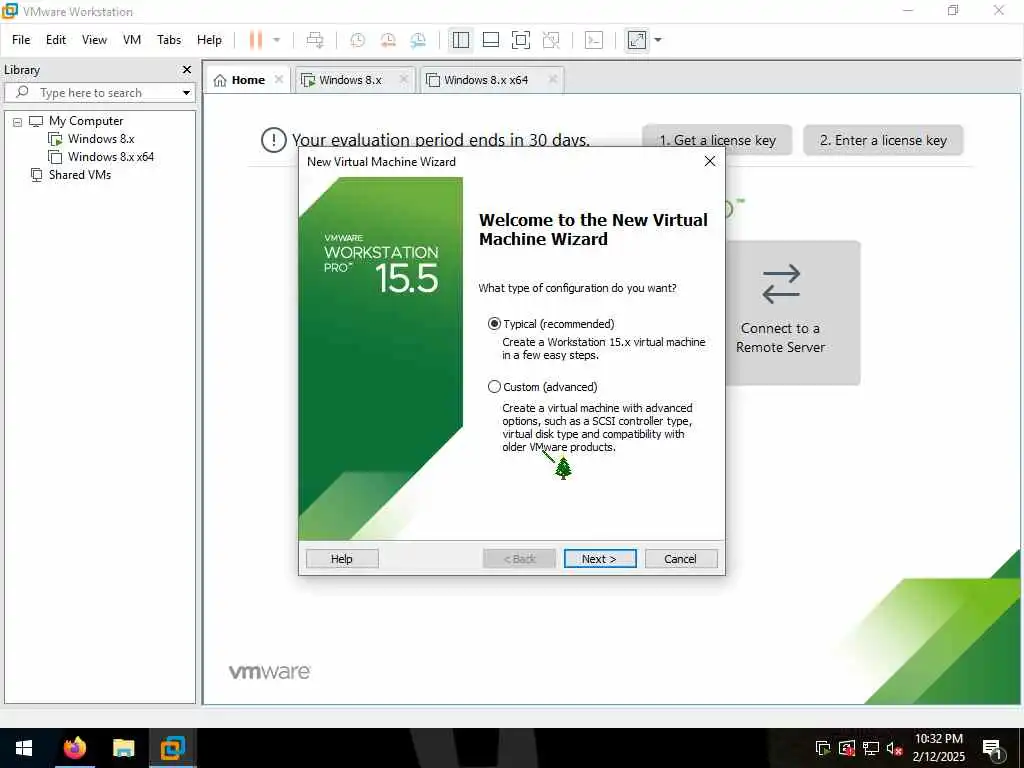The width and height of the screenshot is (1024, 768).
Task: Open the library search dropdown arrow
Action: 186,93
